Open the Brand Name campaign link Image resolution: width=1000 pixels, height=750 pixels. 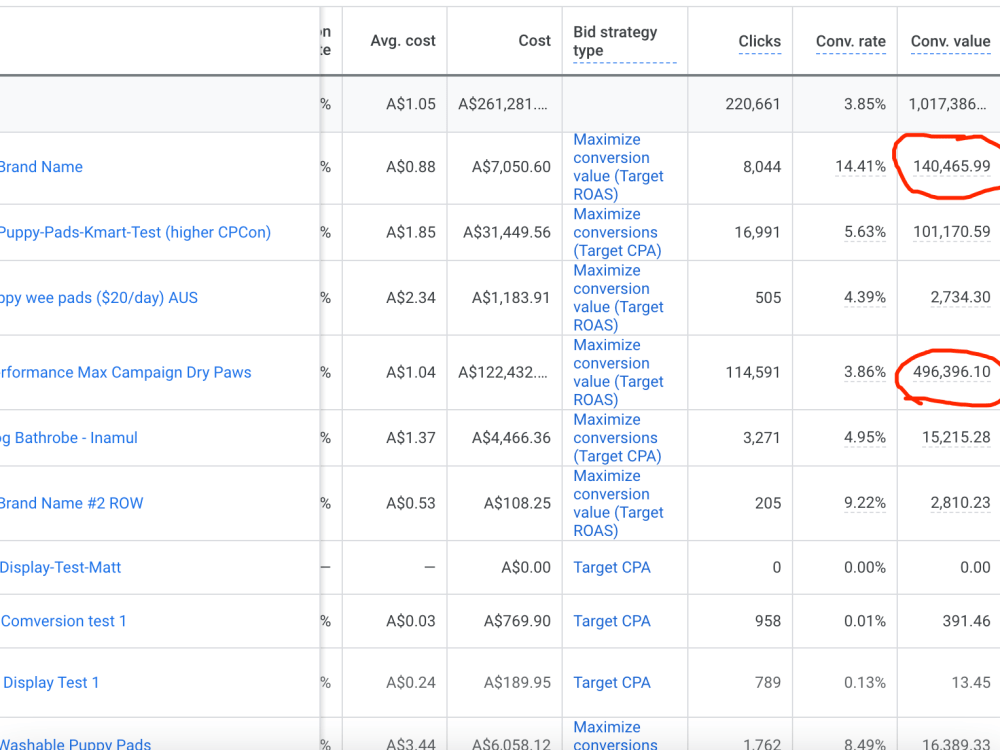coord(41,167)
